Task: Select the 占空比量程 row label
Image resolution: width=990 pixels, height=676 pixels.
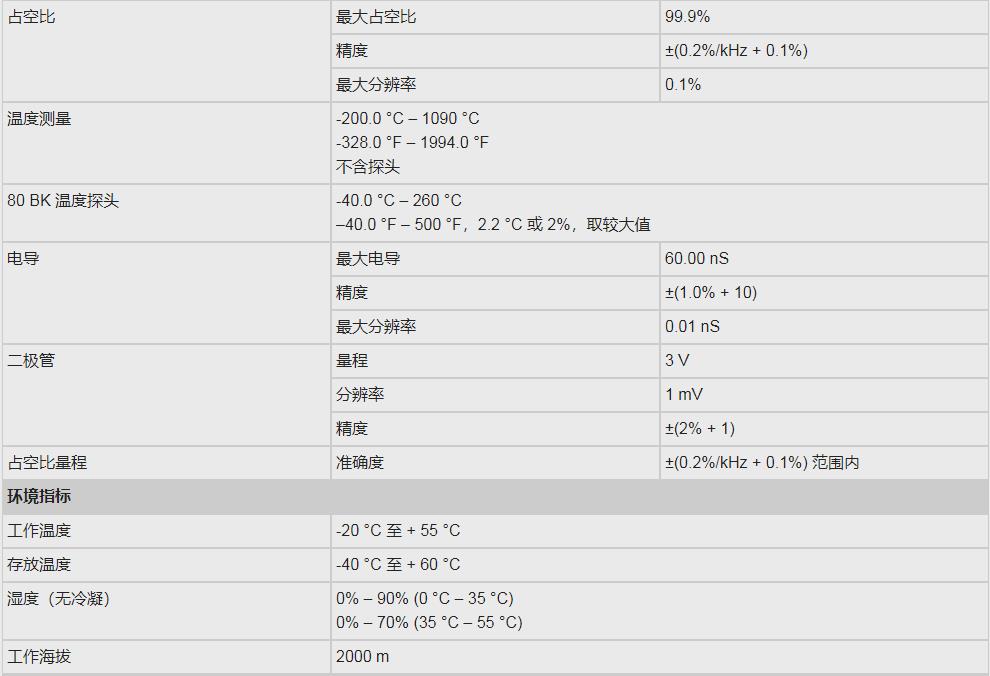Action: [x=47, y=463]
